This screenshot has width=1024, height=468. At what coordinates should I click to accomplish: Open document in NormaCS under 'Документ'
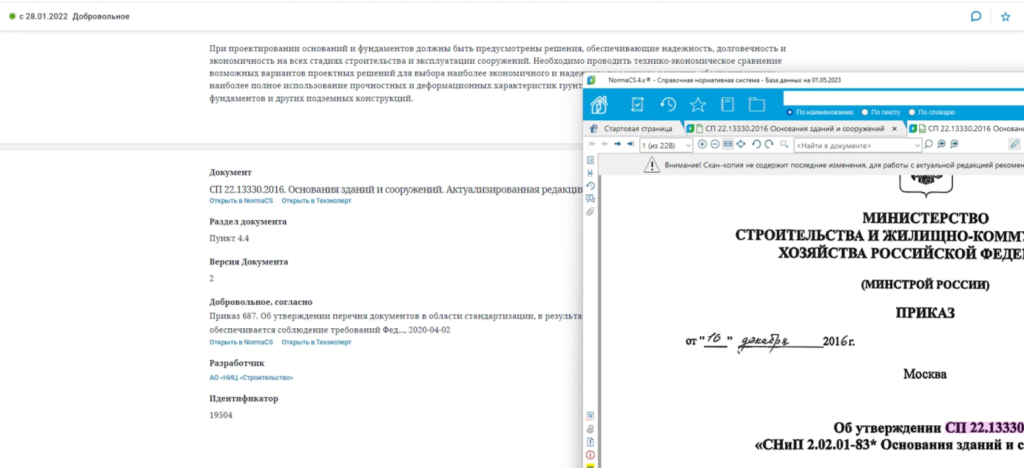pyautogui.click(x=240, y=201)
